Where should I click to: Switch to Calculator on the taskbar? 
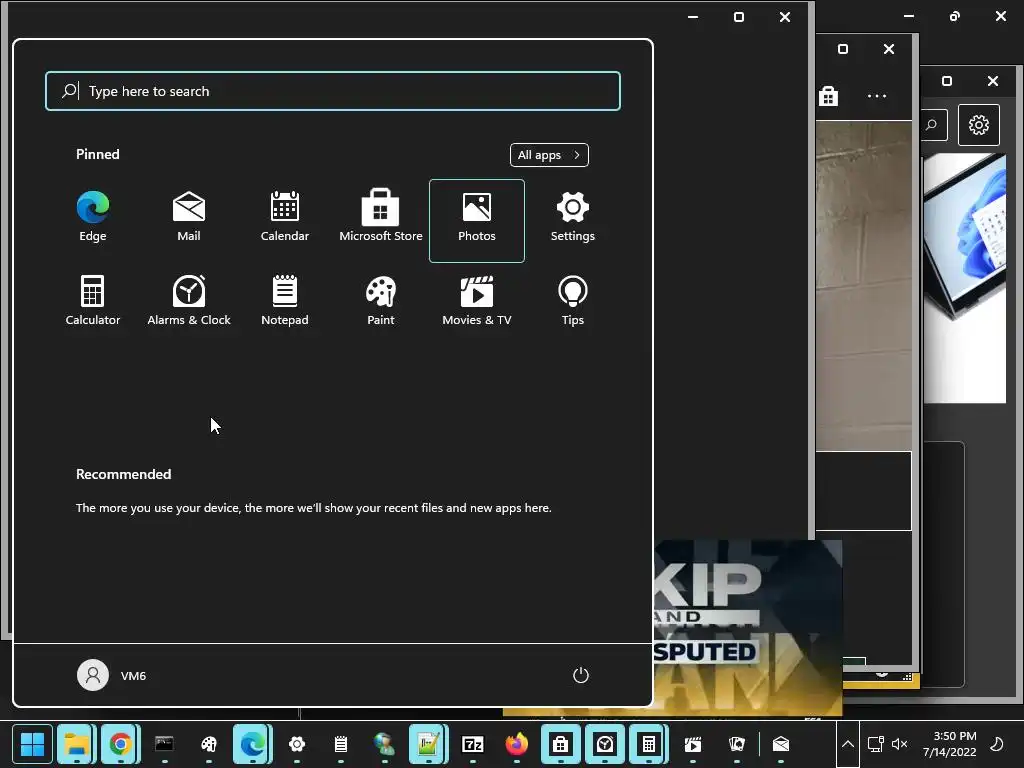tap(648, 744)
